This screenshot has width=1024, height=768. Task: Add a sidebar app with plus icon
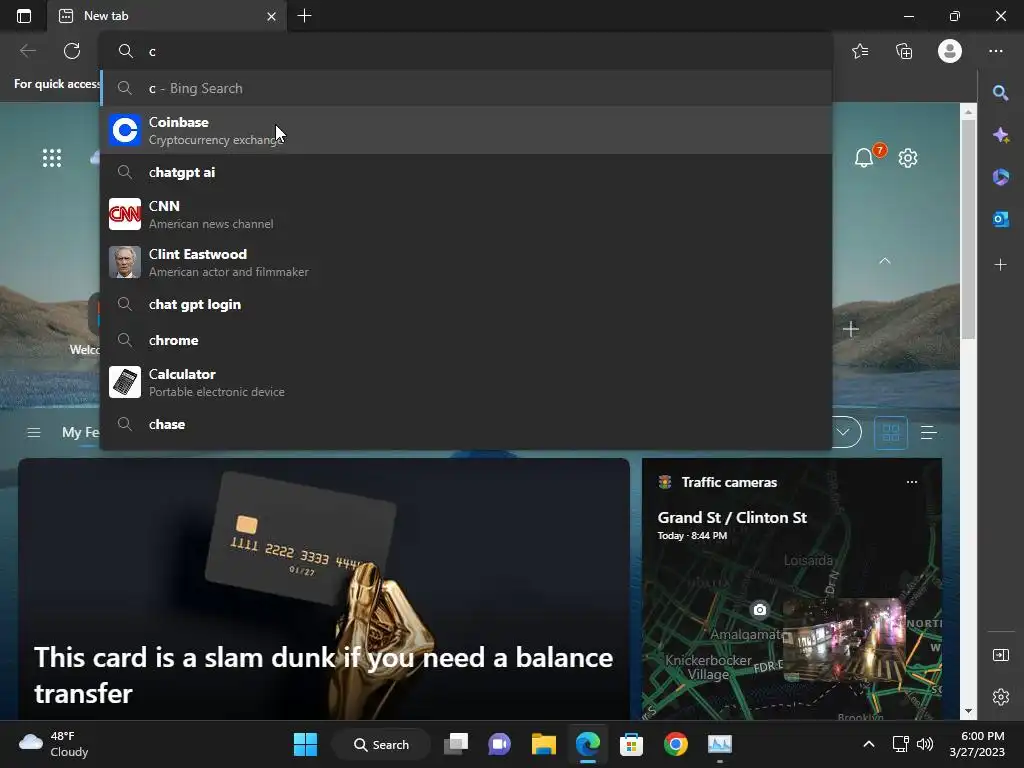coord(1000,264)
